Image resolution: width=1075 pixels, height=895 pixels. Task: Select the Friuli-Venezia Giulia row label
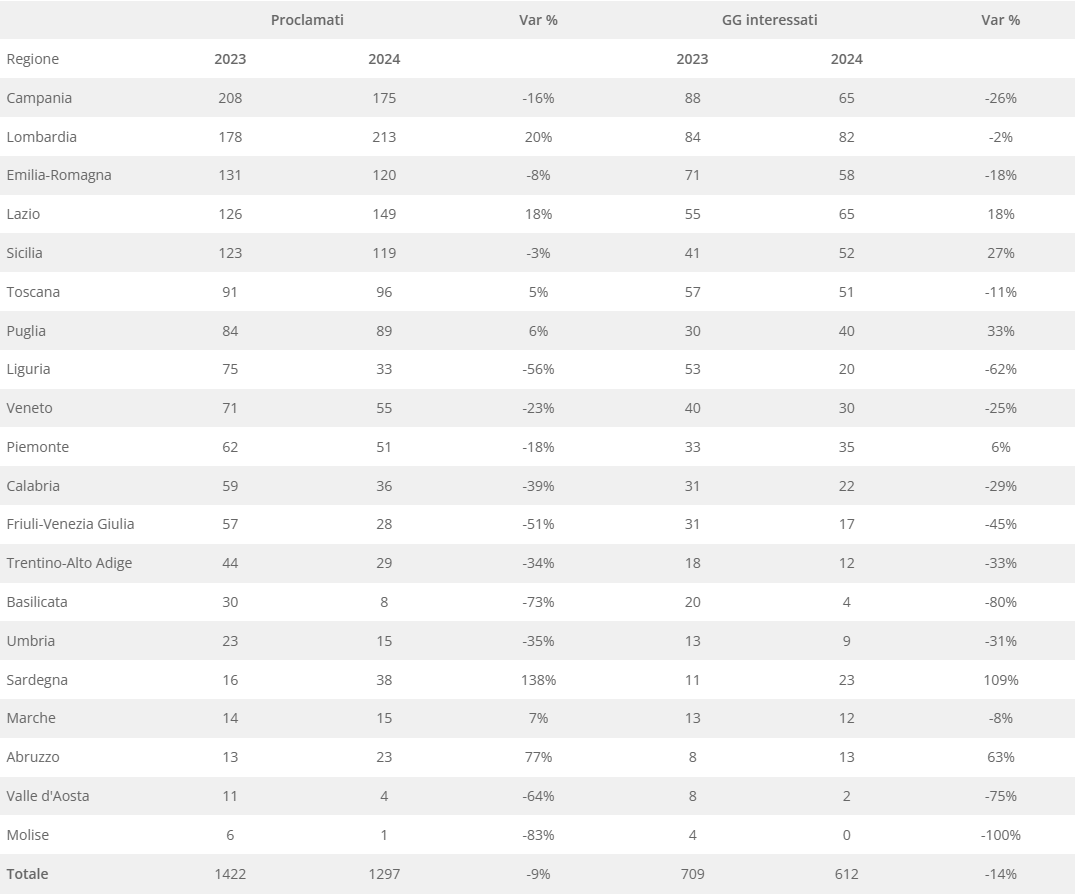[x=70, y=524]
